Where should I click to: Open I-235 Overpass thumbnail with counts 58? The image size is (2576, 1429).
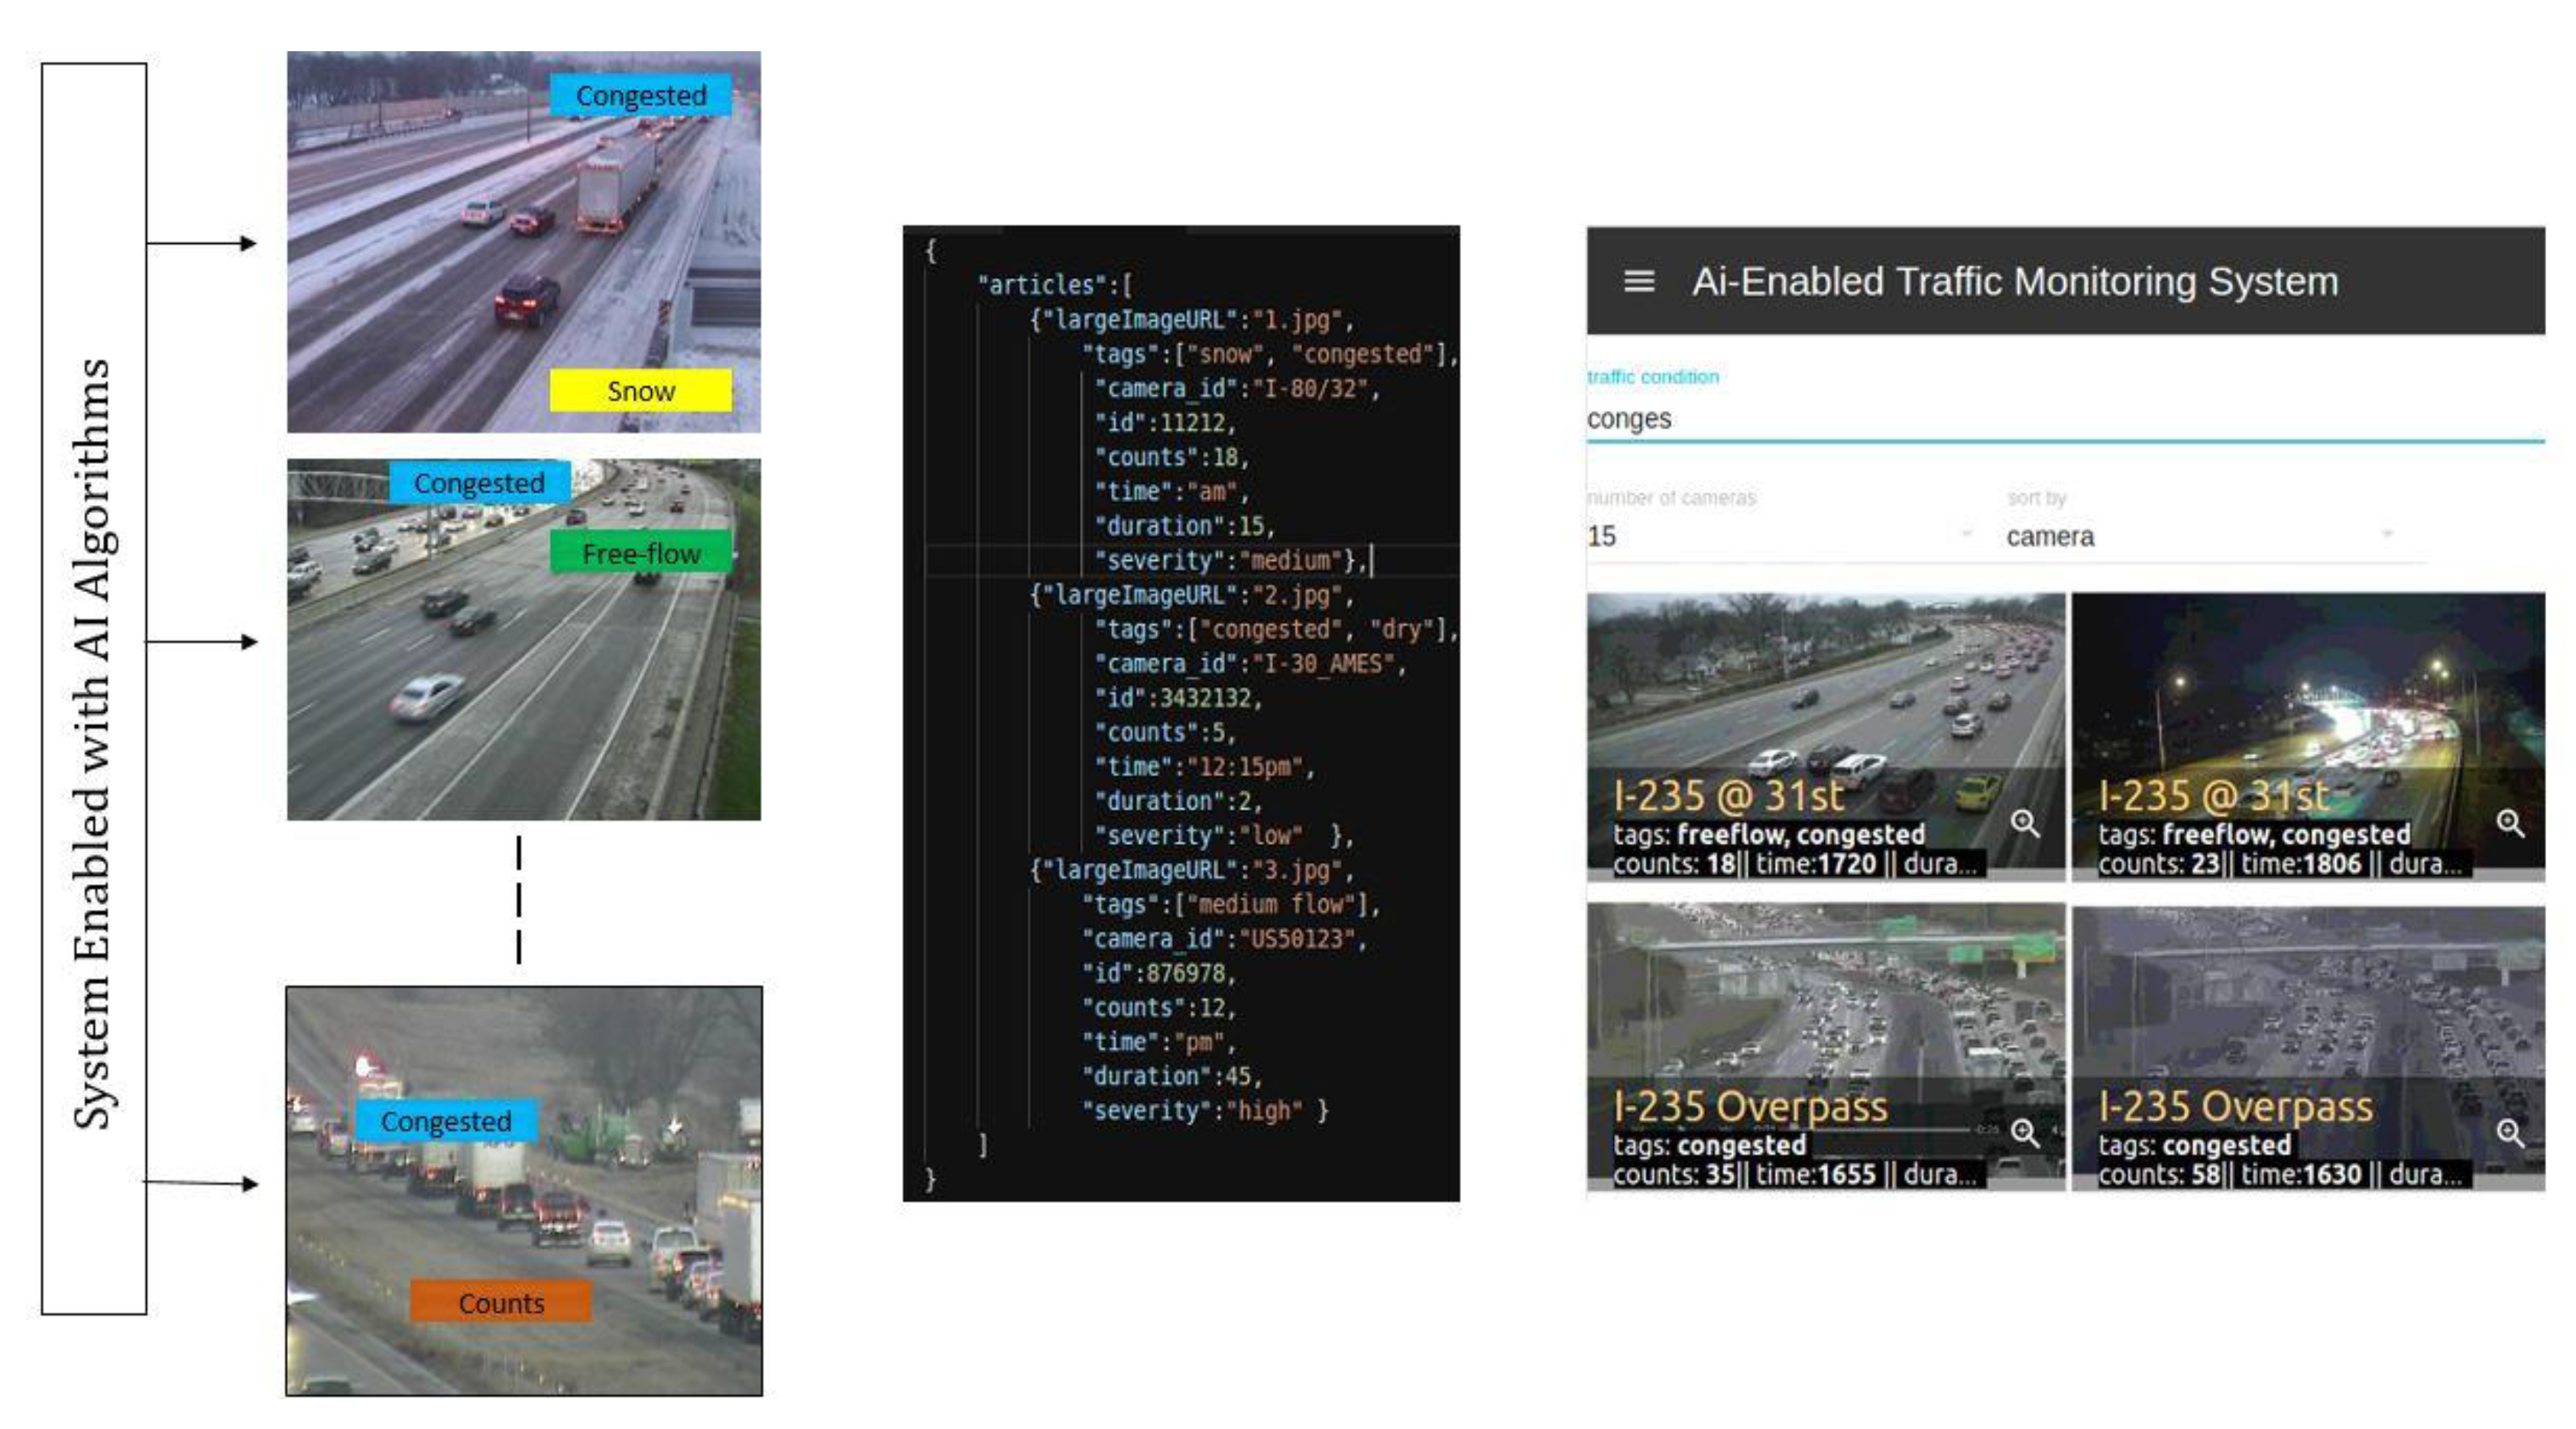2308,1000
